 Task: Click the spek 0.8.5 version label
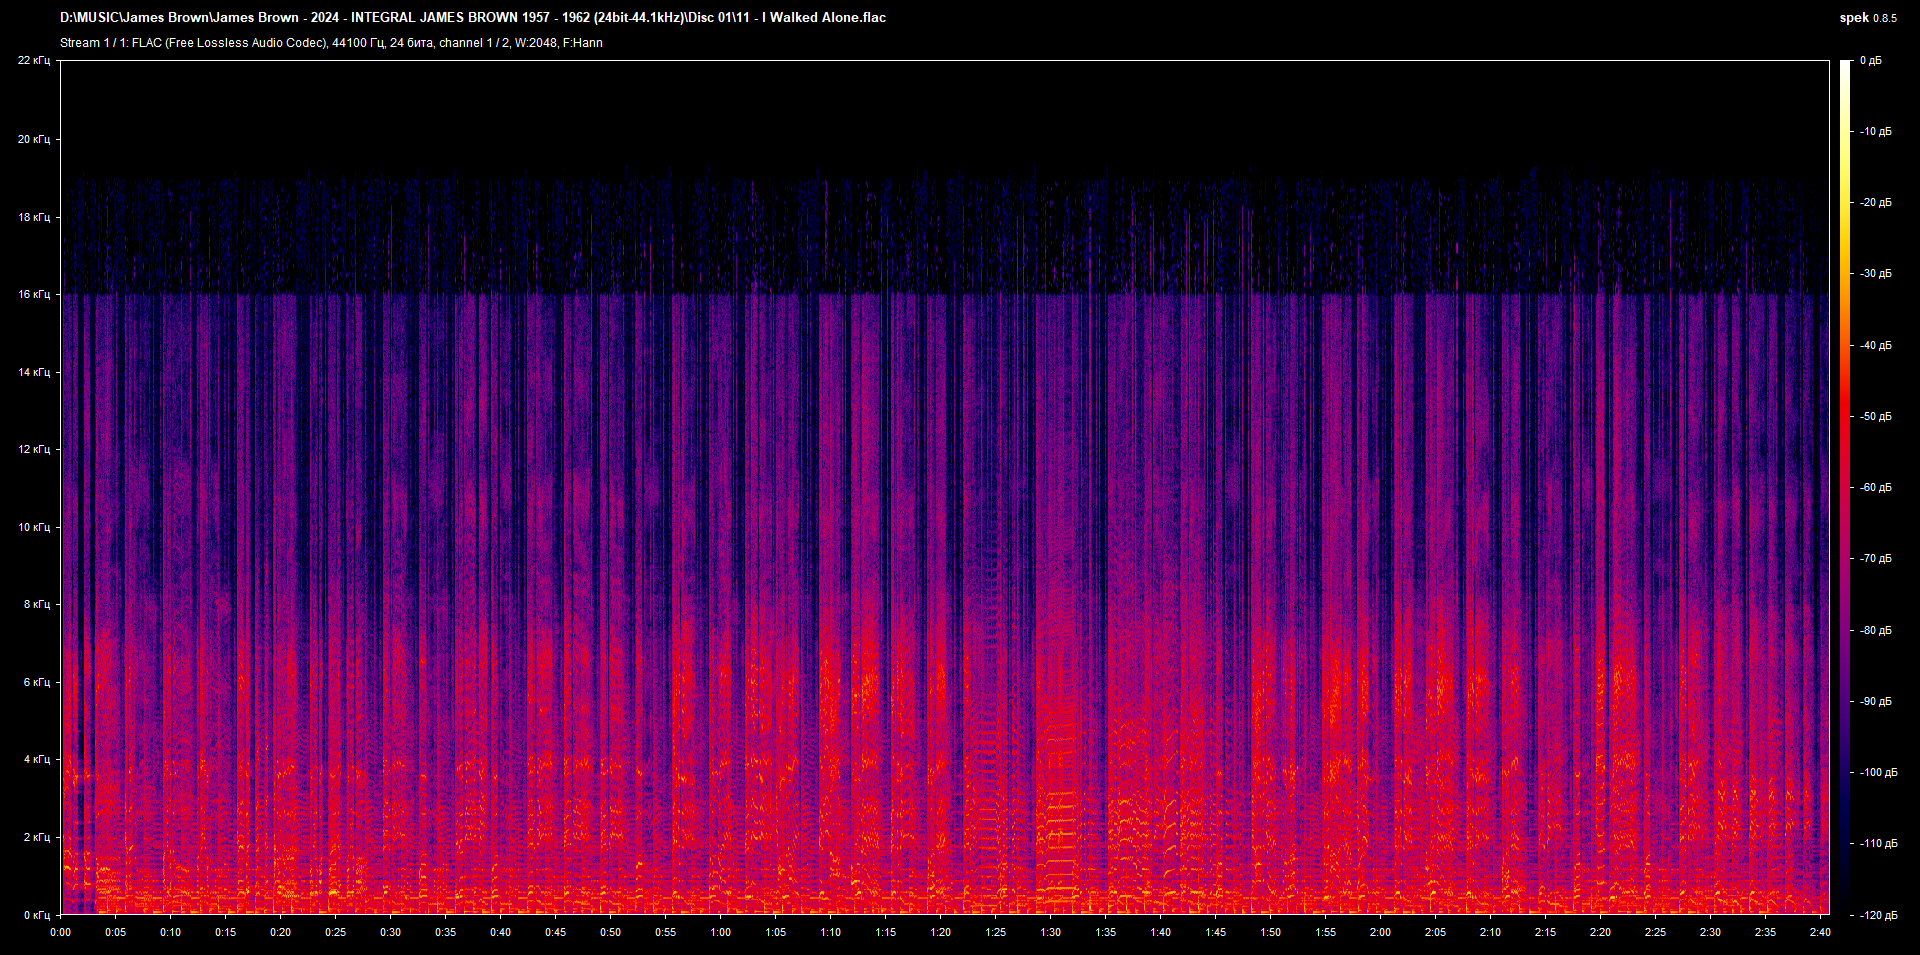1867,18
